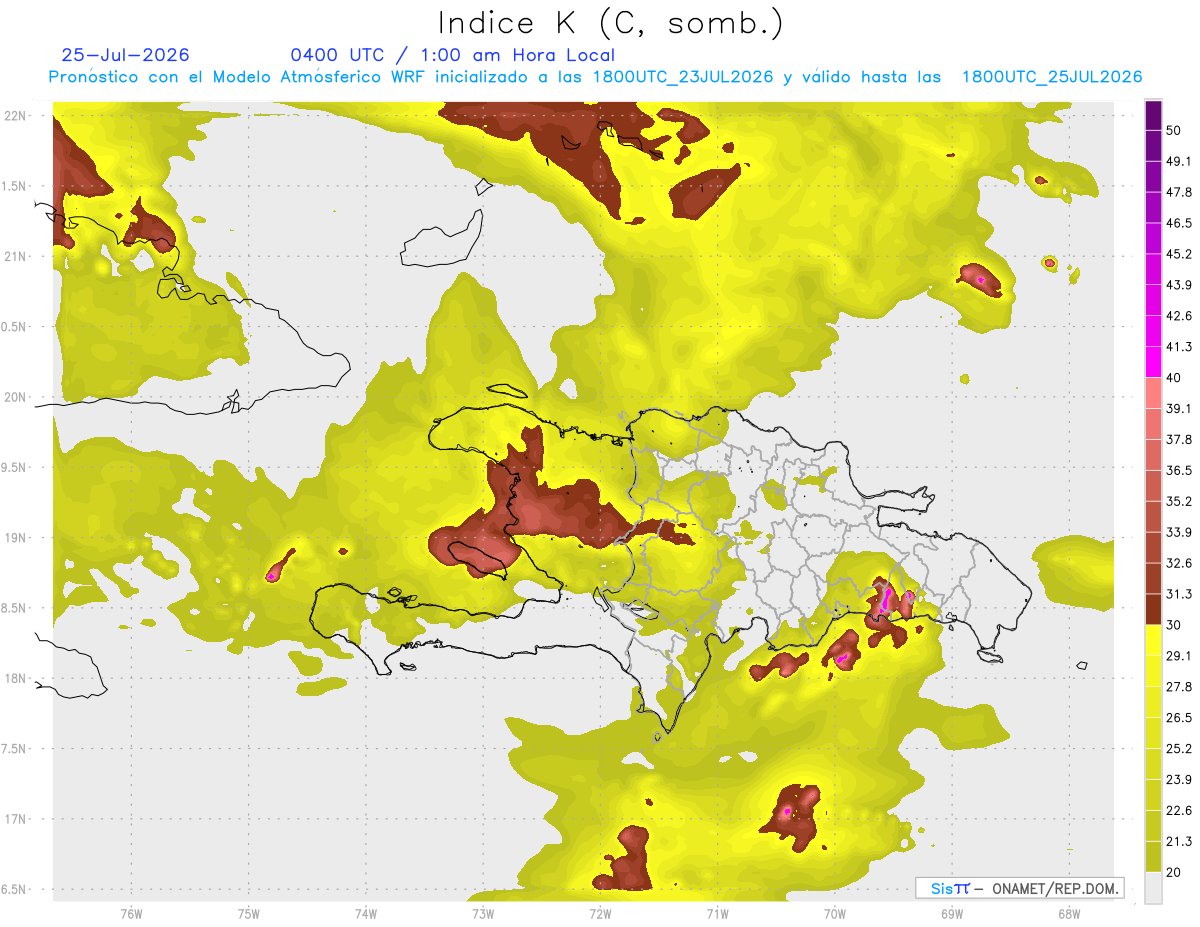1200x927 pixels.
Task: Click the 68W longitude axis label
Action: click(x=1069, y=914)
